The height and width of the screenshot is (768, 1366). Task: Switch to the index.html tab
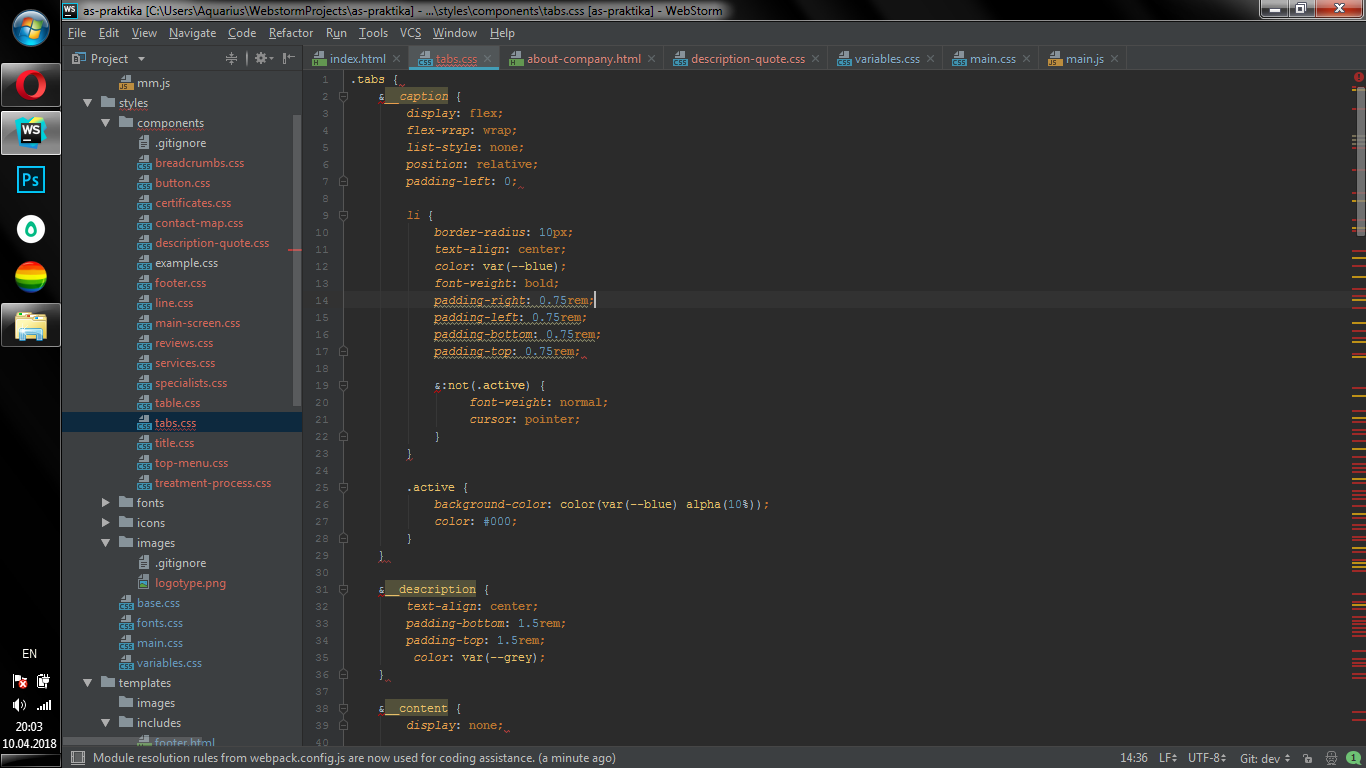357,59
